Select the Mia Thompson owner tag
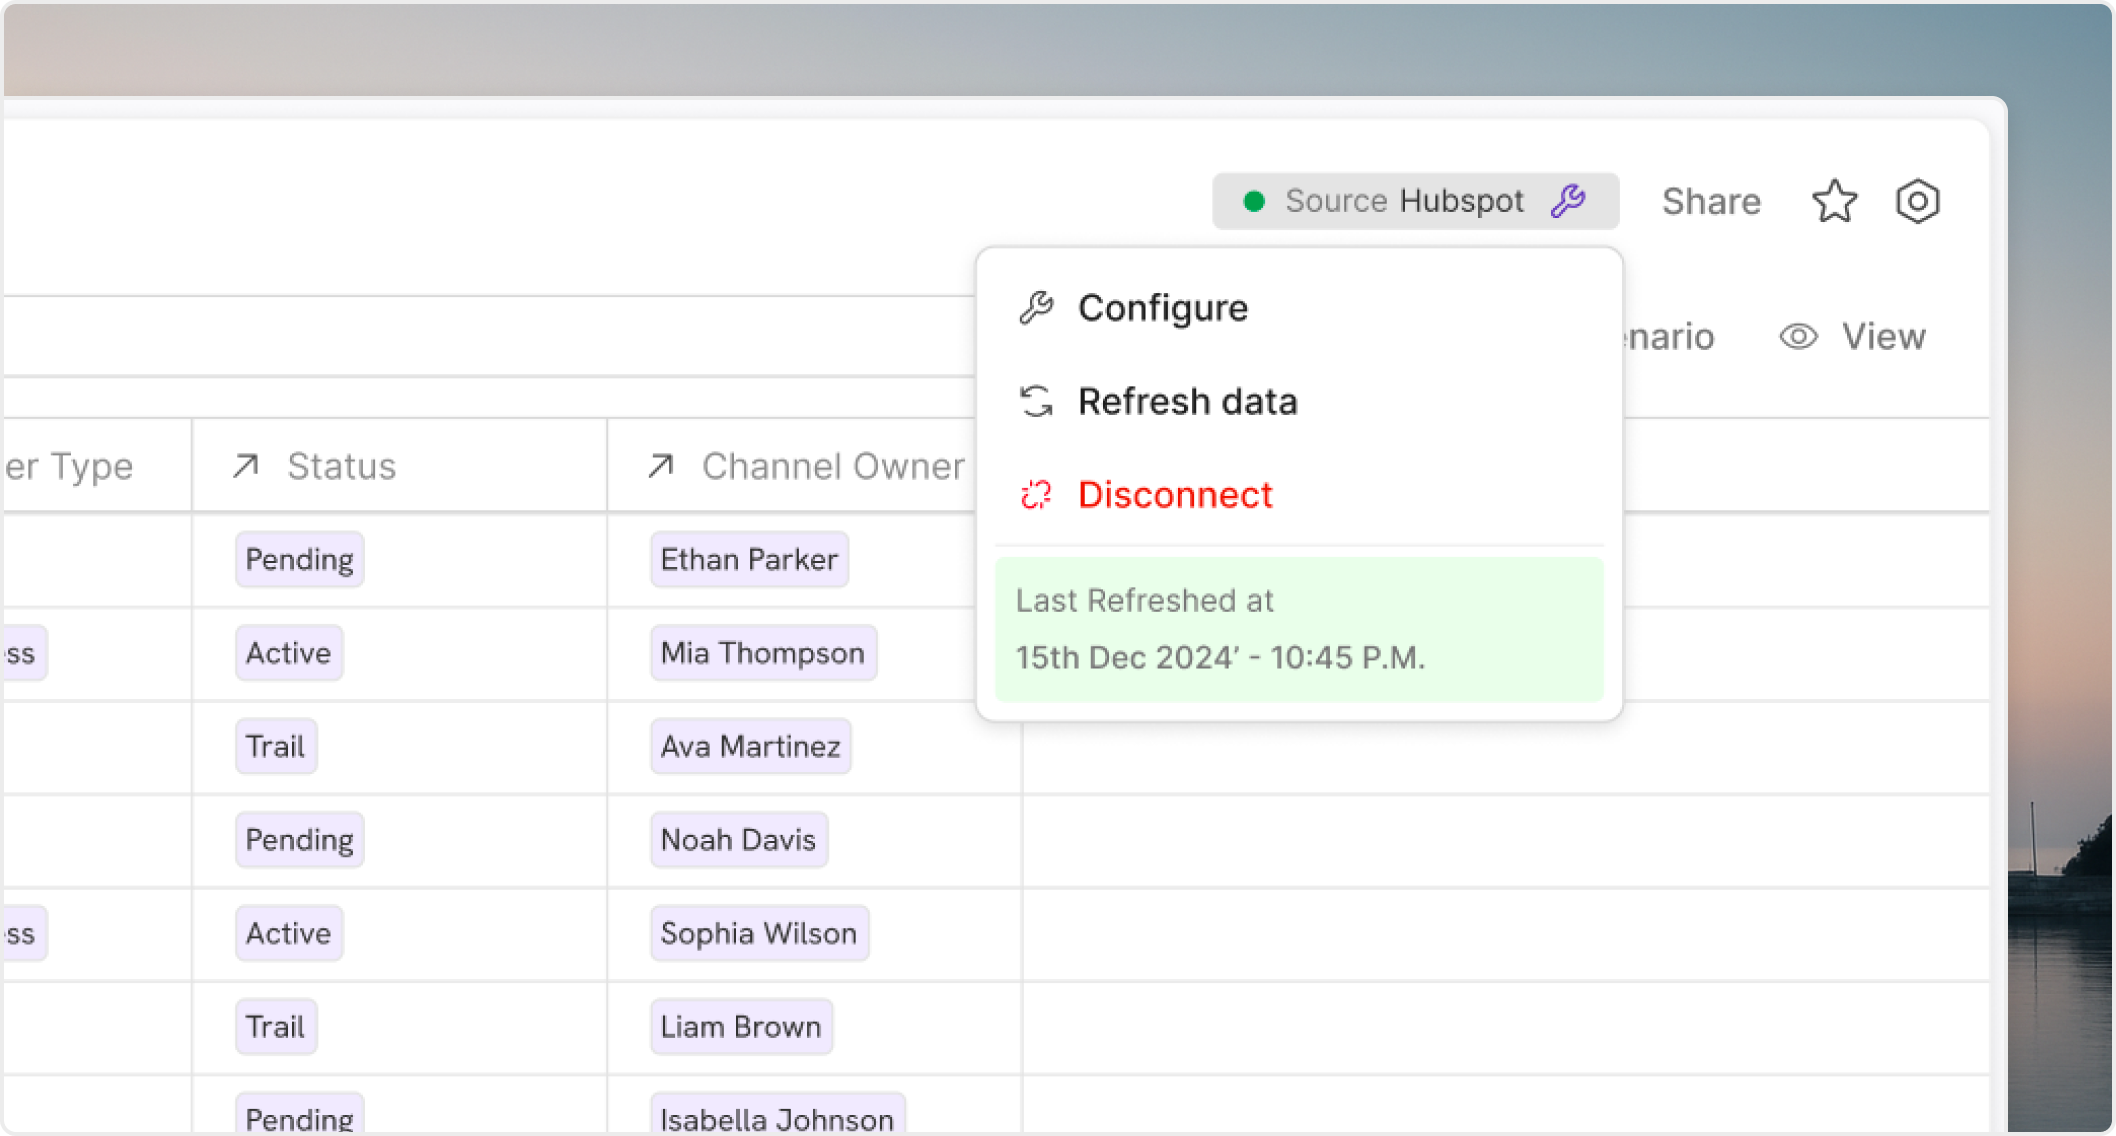 [x=763, y=653]
